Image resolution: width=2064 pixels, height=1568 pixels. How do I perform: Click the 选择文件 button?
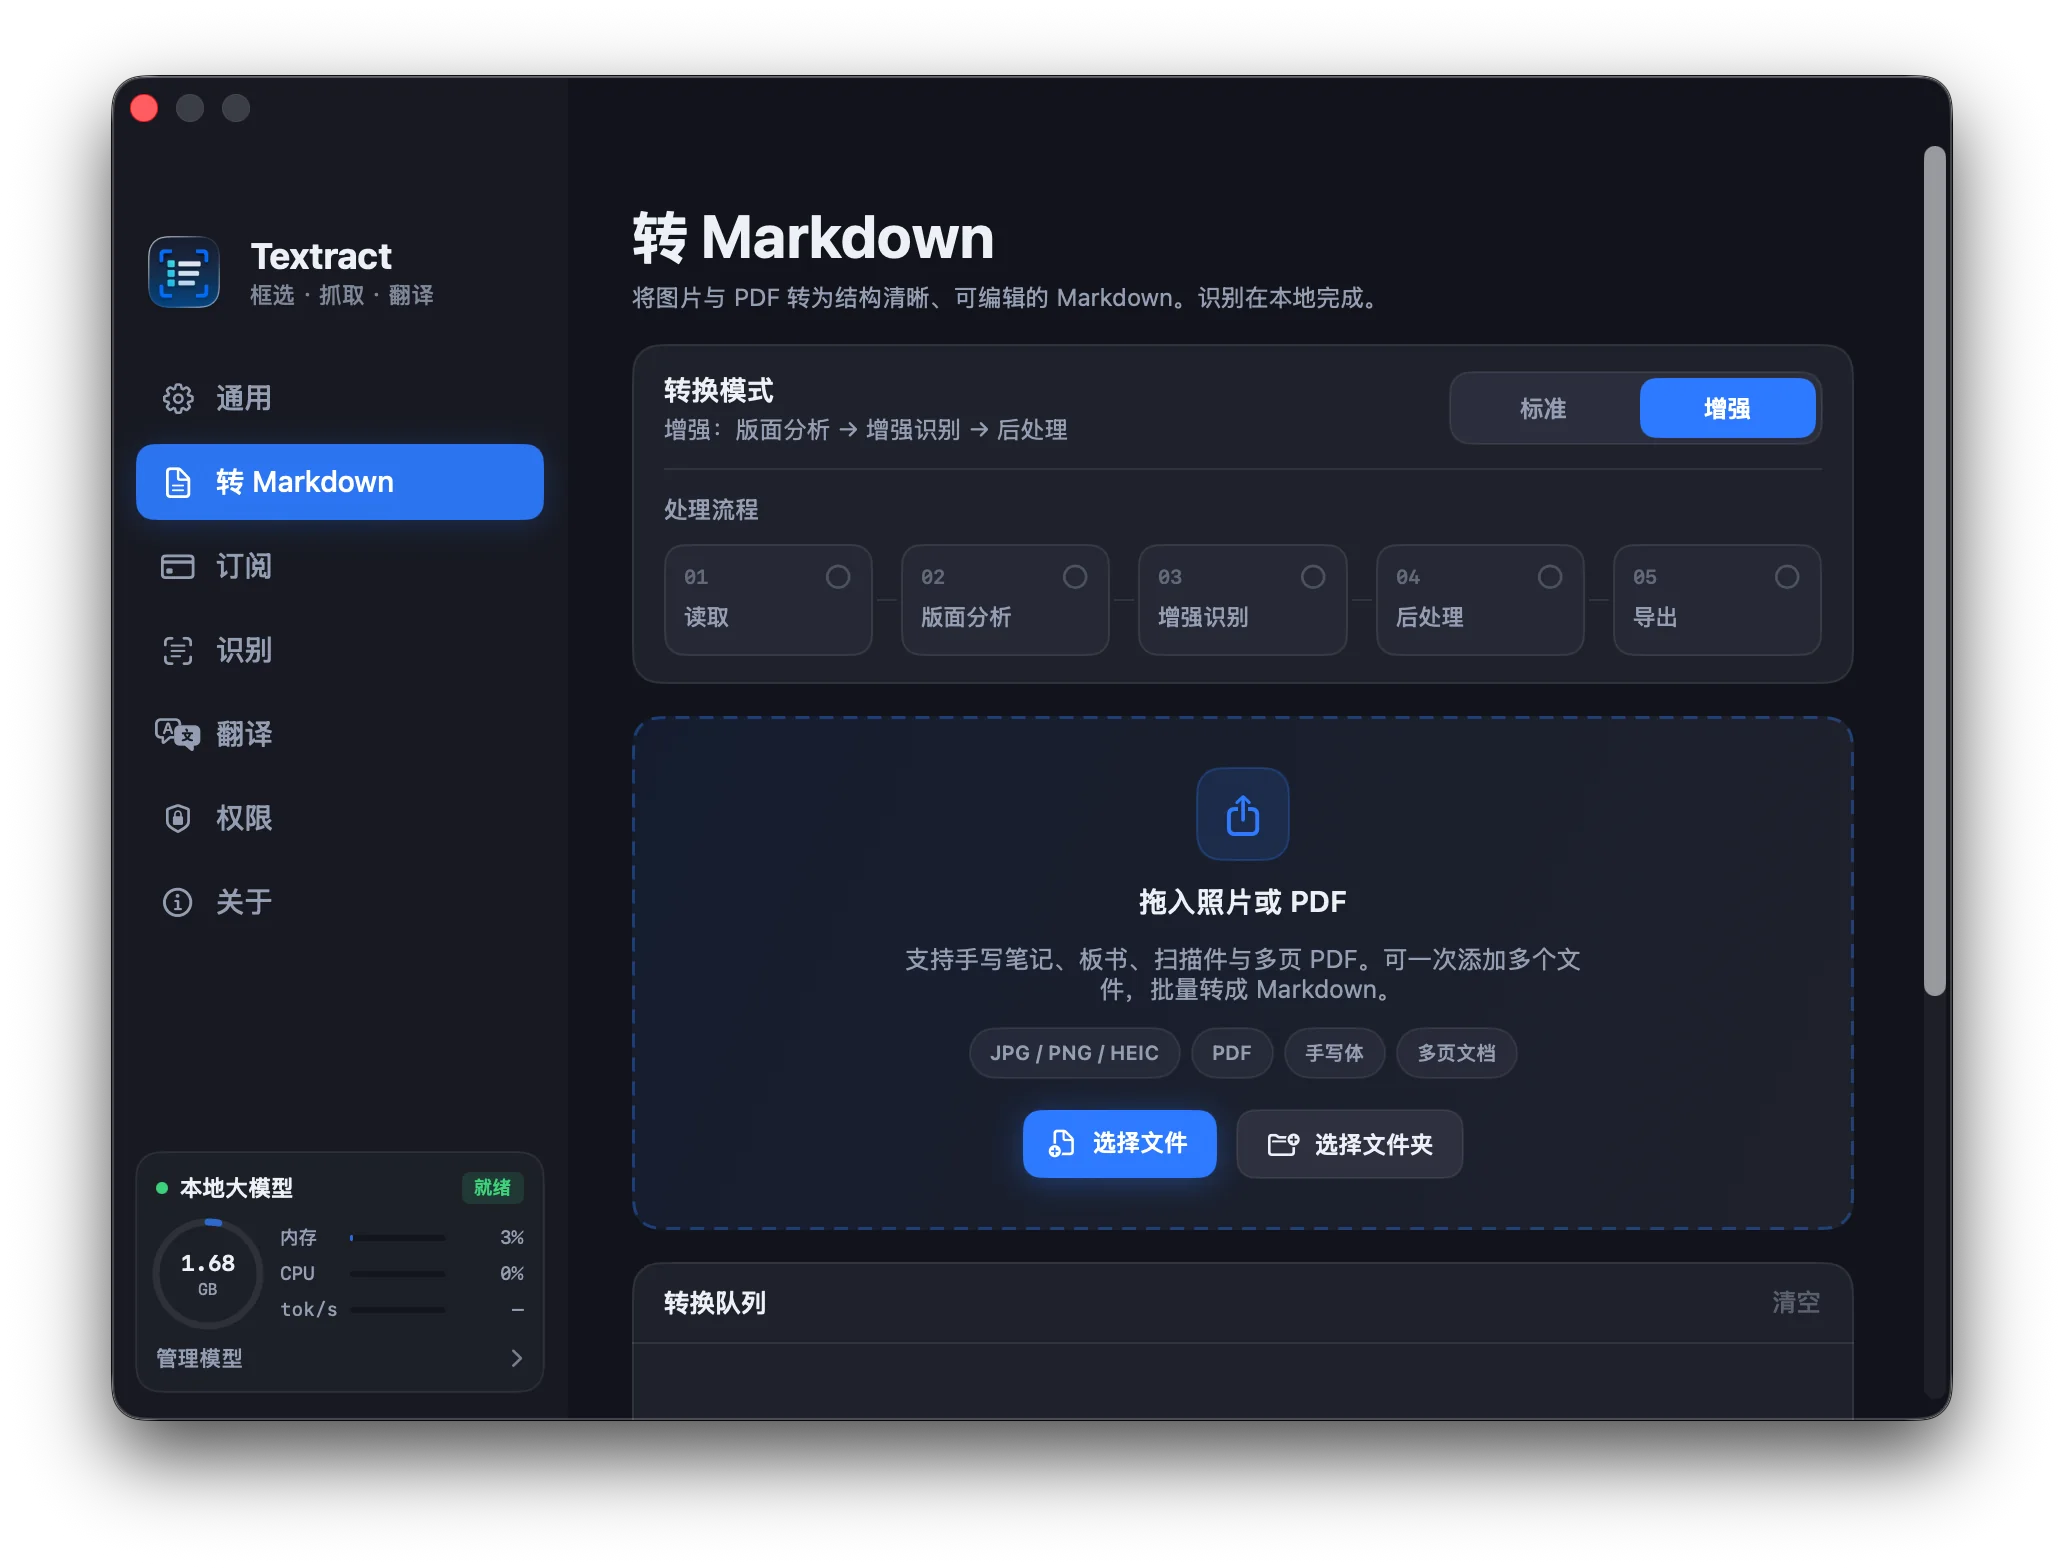point(1119,1143)
